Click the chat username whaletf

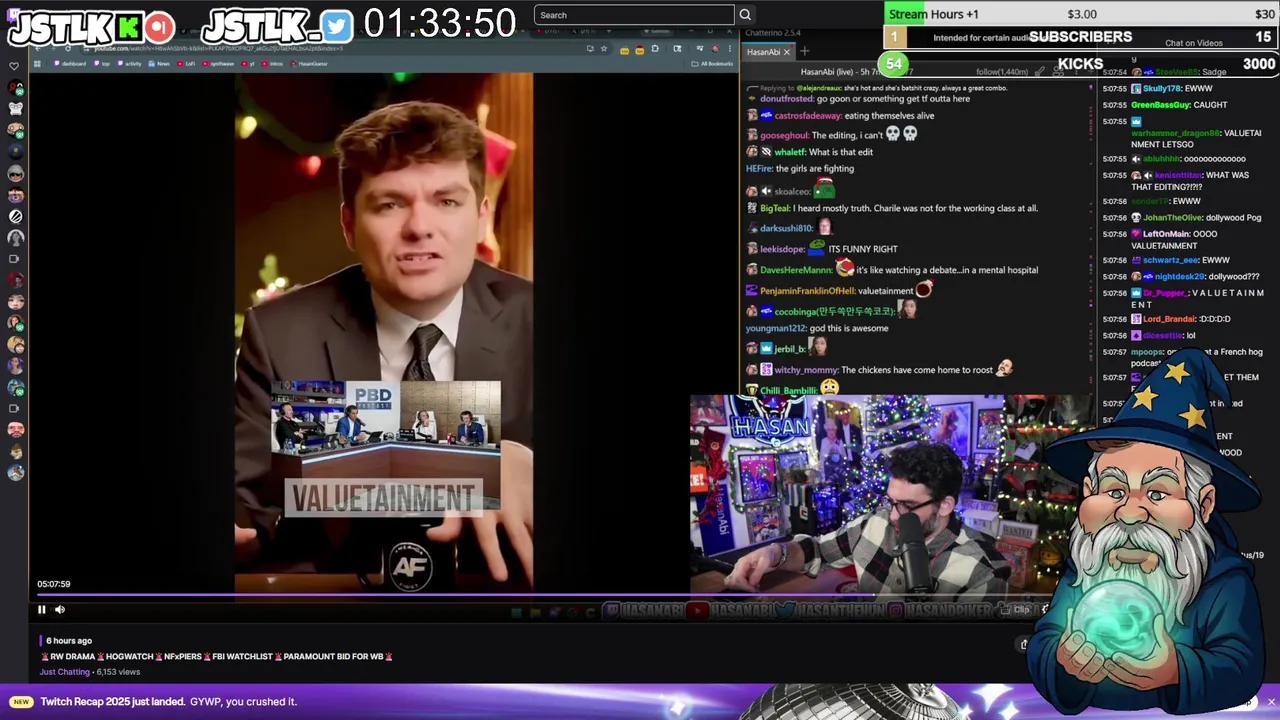[x=790, y=152]
